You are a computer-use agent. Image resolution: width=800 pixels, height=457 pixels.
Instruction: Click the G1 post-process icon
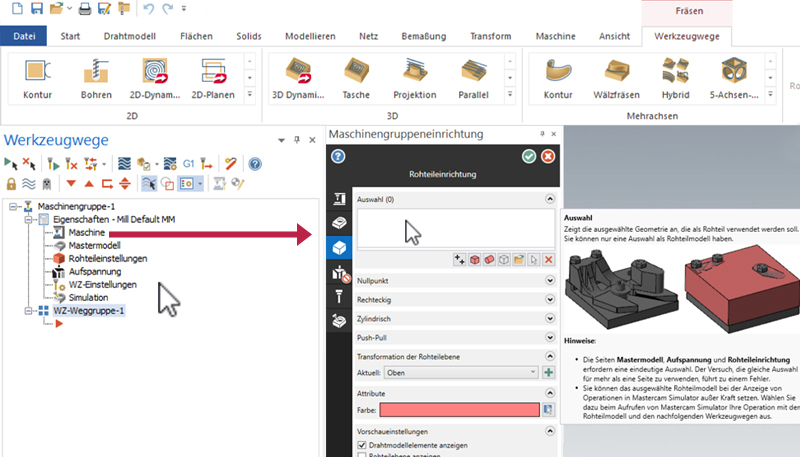(x=189, y=163)
